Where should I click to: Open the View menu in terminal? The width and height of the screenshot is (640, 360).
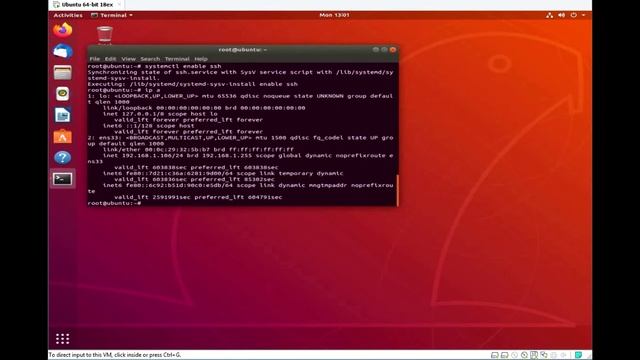click(128, 59)
